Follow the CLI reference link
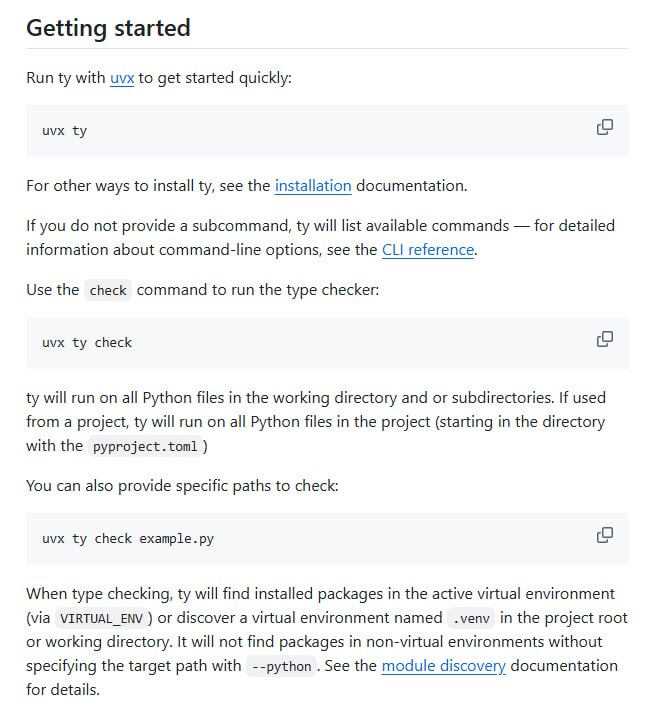 point(428,250)
